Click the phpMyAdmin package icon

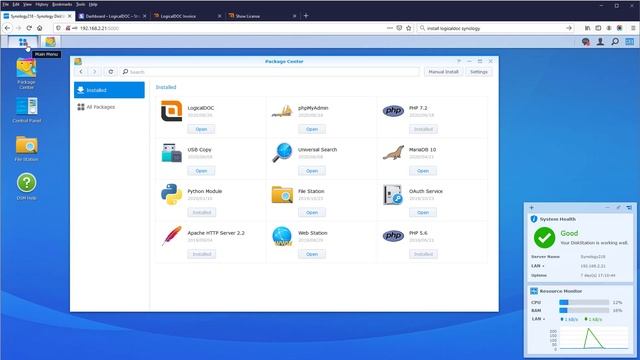282,111
